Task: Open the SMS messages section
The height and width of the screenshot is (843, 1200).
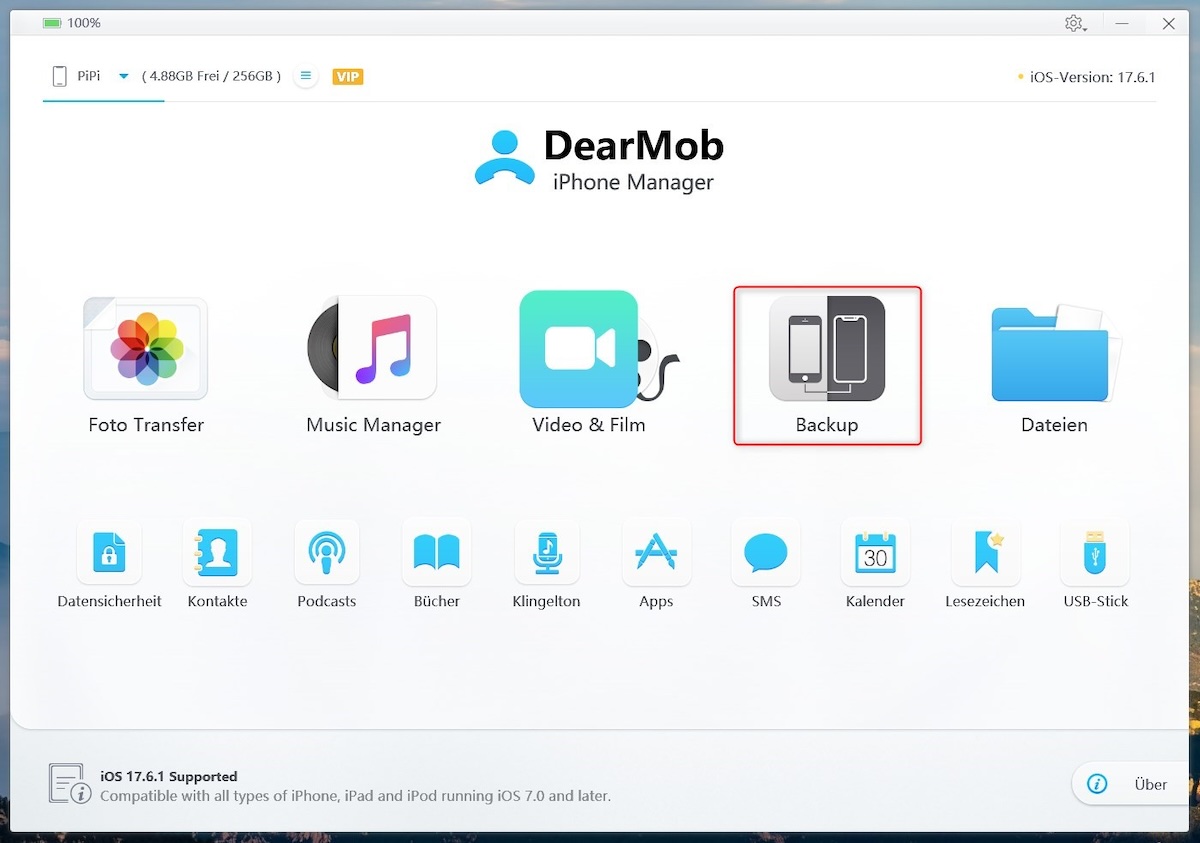Action: pos(766,552)
